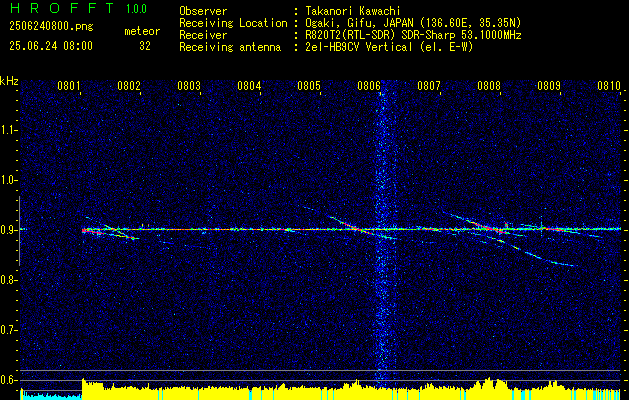Screen dimensions: 629x400
Task: Click the Observer label
Action: (203, 11)
